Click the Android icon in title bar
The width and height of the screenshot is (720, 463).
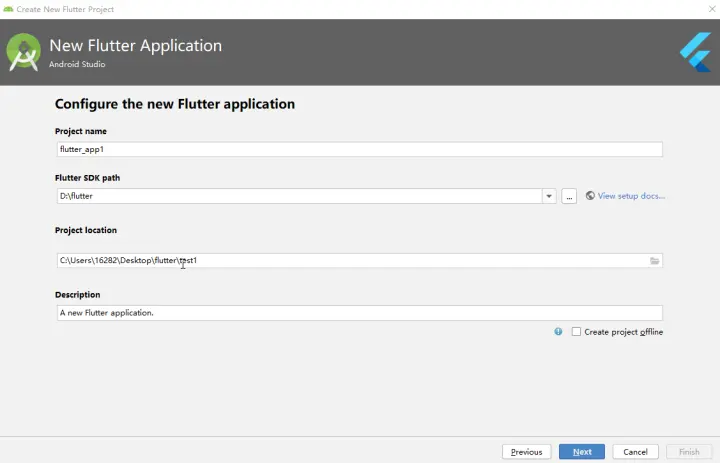(x=8, y=9)
